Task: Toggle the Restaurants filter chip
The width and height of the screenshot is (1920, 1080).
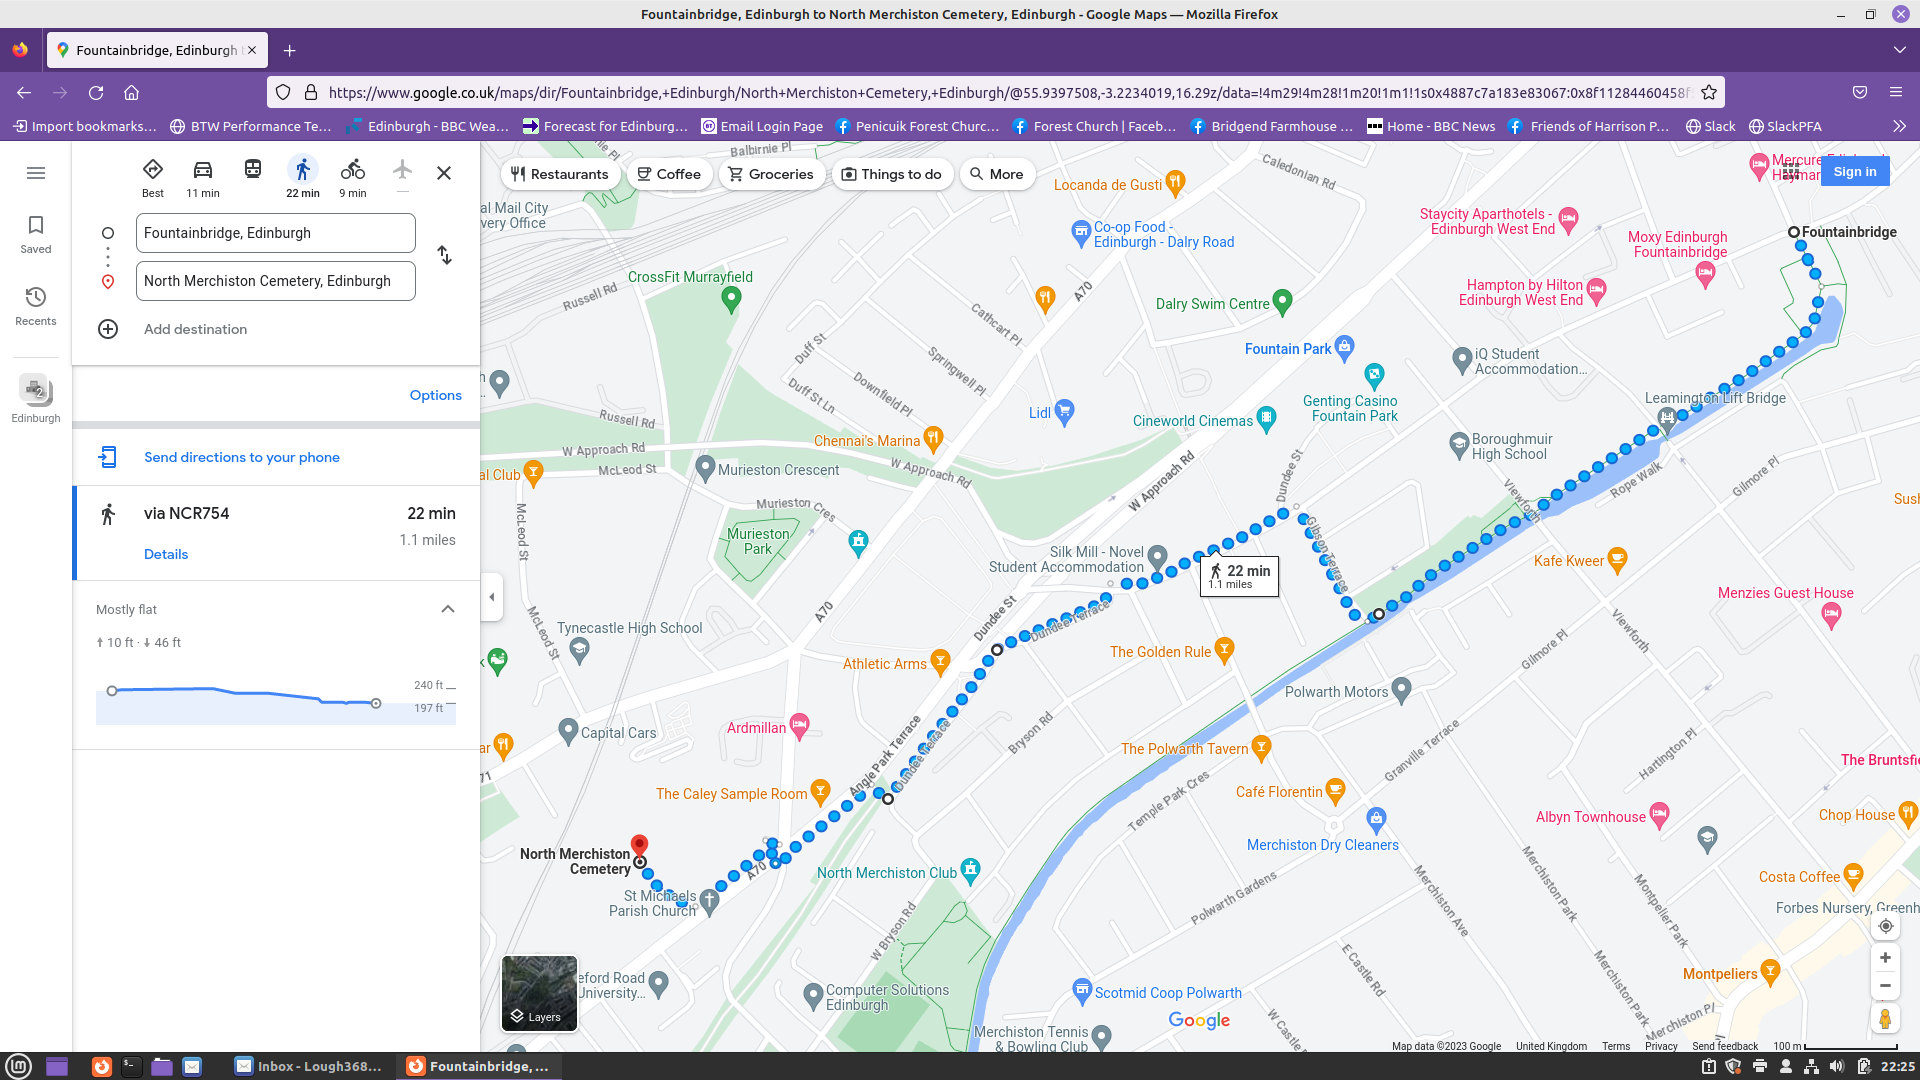Action: 560,174
